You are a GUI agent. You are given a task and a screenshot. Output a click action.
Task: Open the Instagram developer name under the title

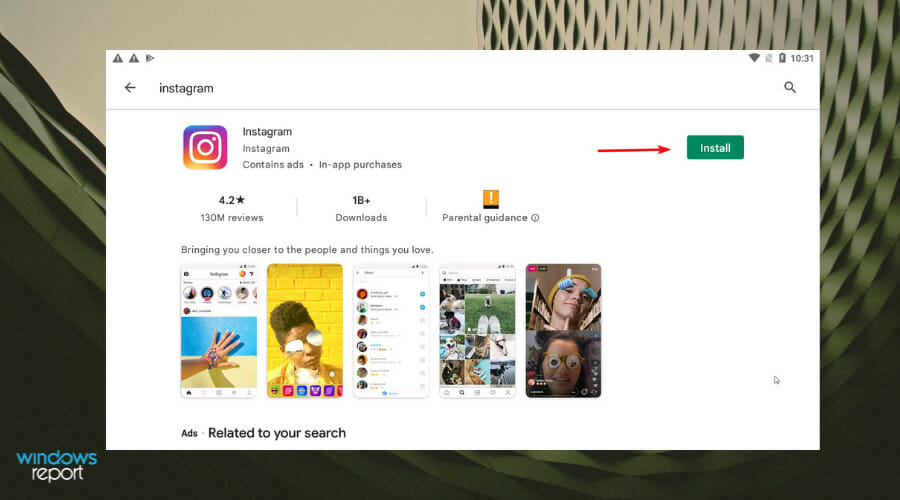[266, 149]
